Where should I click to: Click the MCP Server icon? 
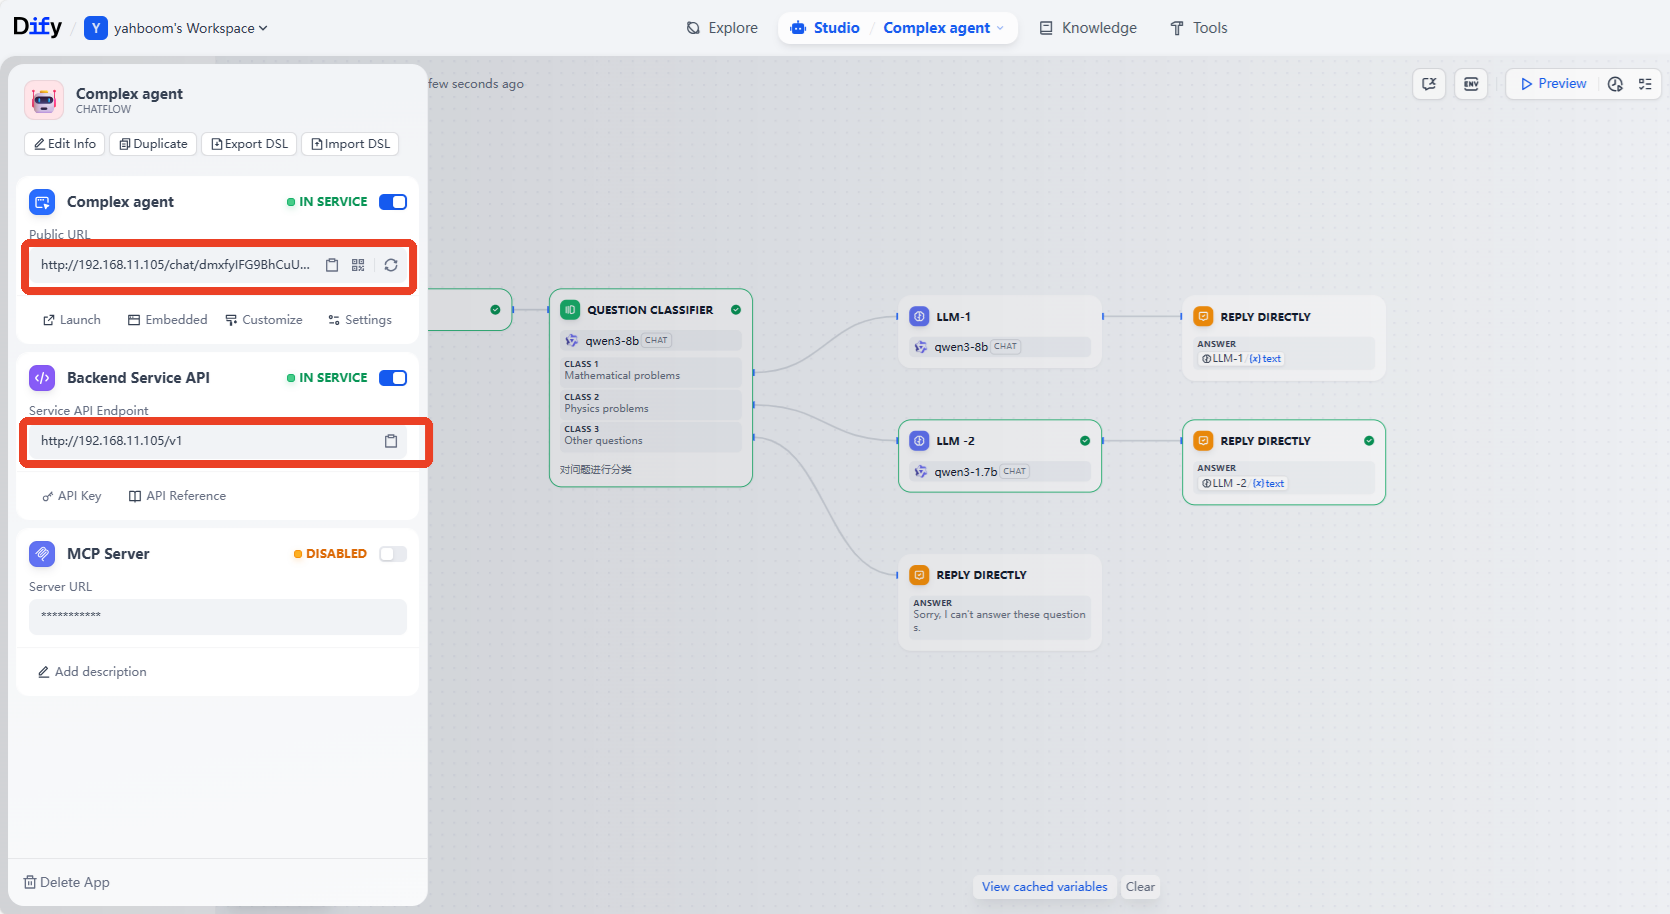[x=42, y=554]
